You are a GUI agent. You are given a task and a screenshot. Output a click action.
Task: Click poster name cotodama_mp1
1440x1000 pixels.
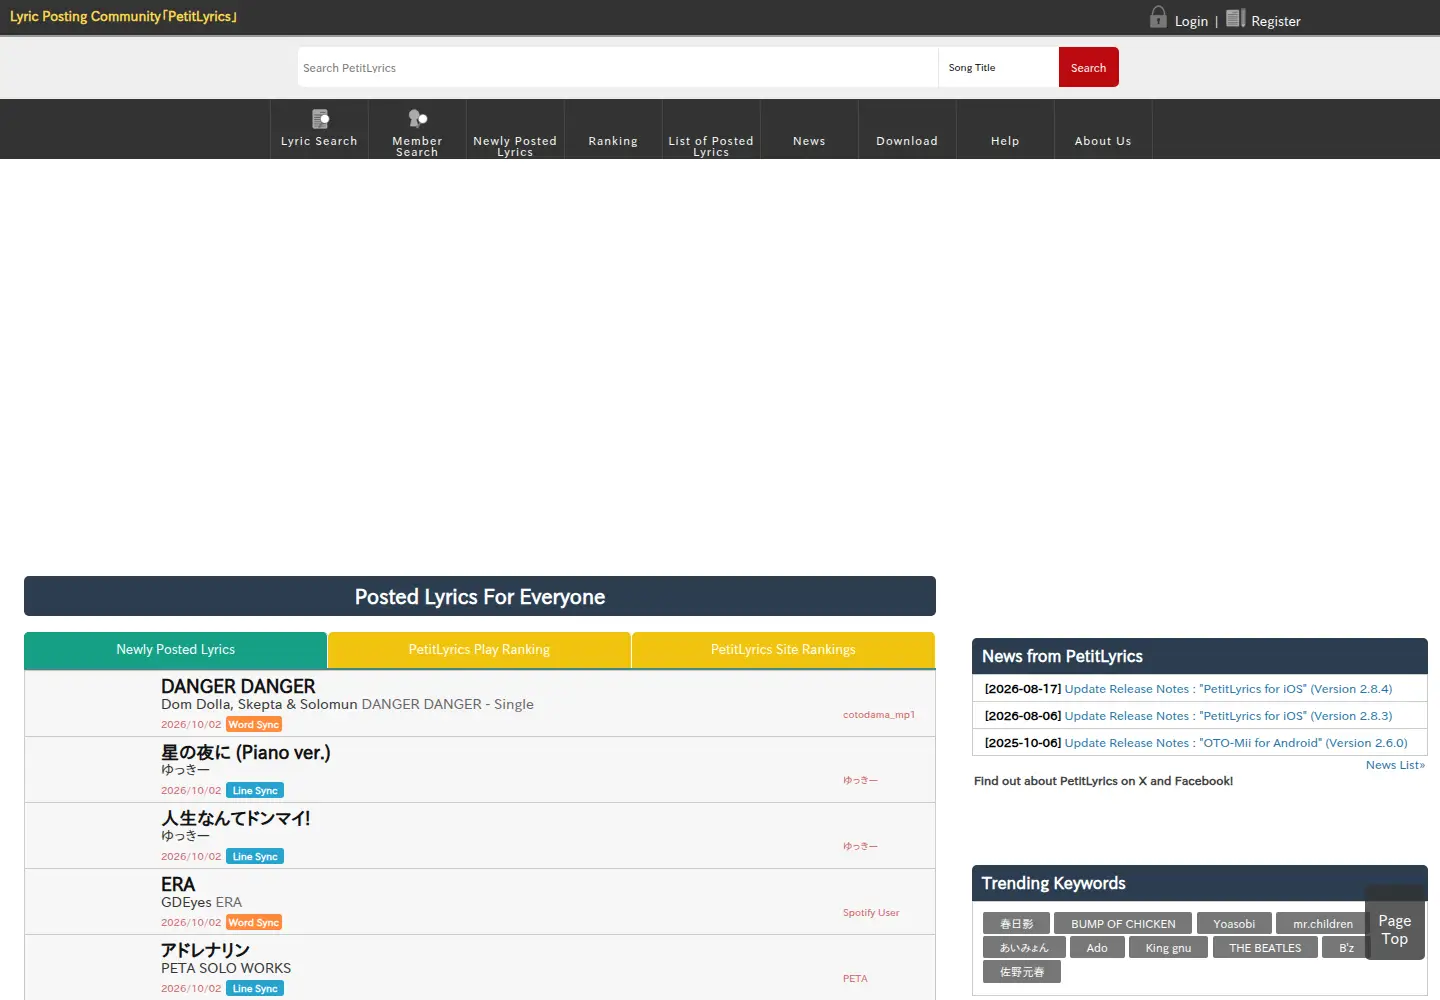[x=879, y=715]
